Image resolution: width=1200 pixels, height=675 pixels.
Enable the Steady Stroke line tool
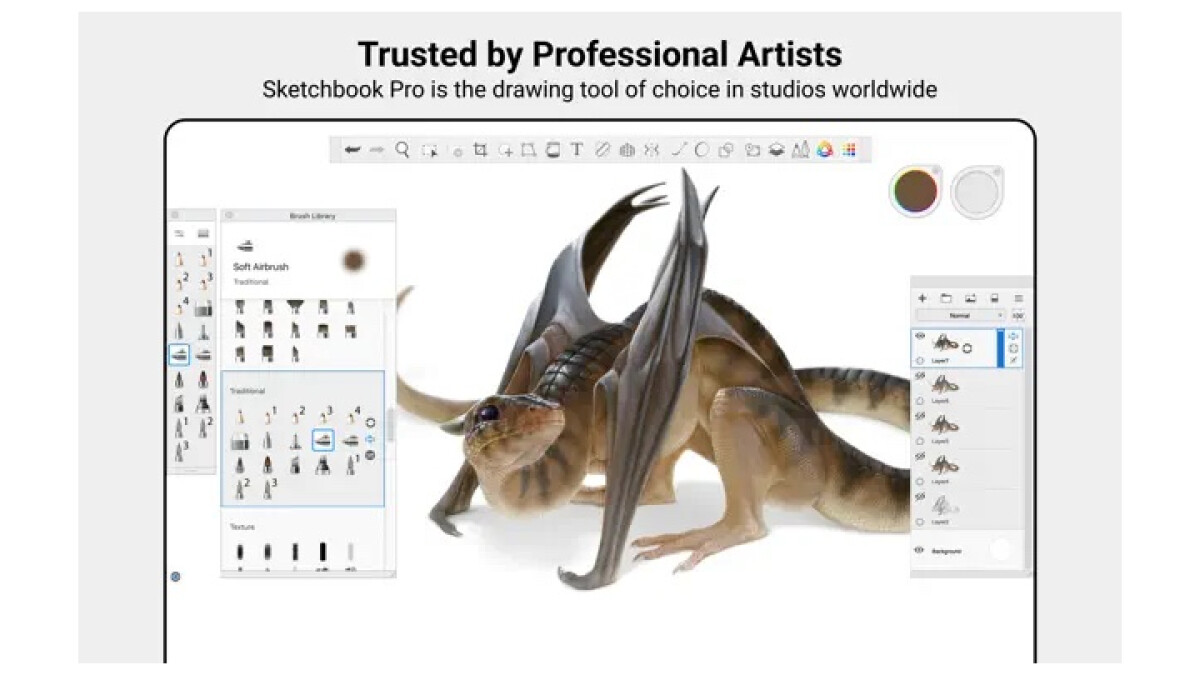pos(678,150)
